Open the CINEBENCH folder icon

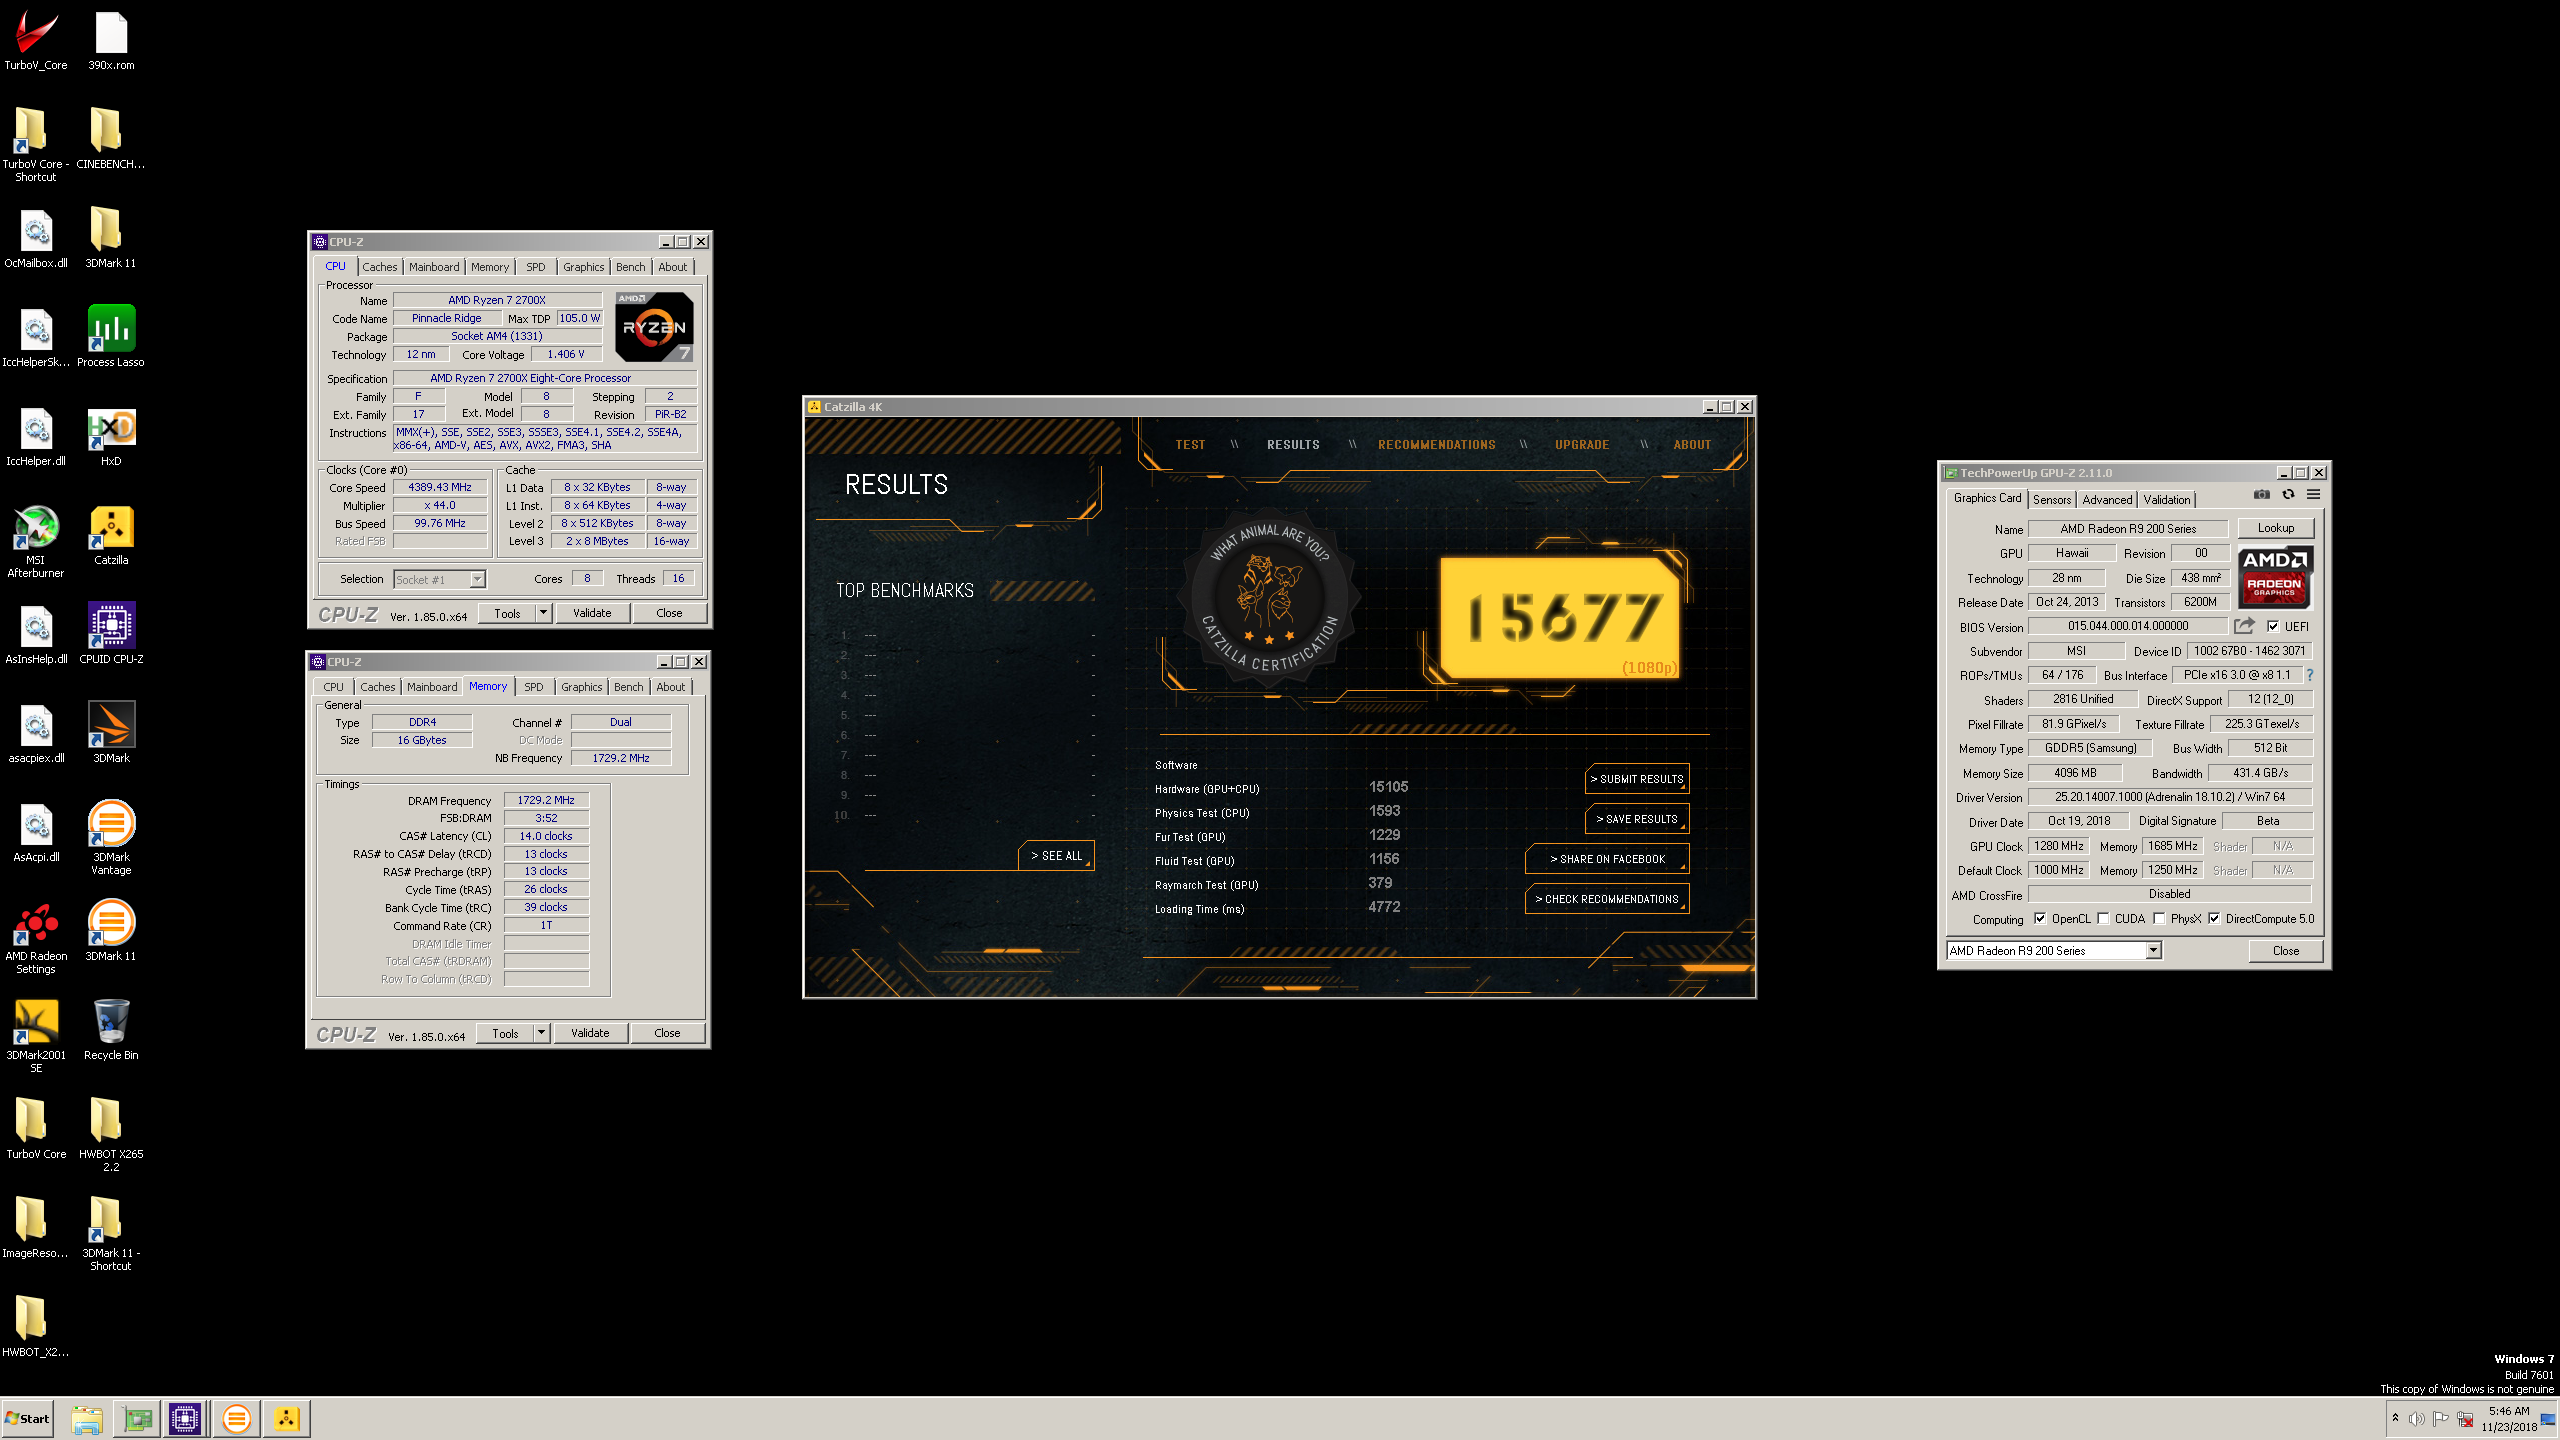click(111, 139)
